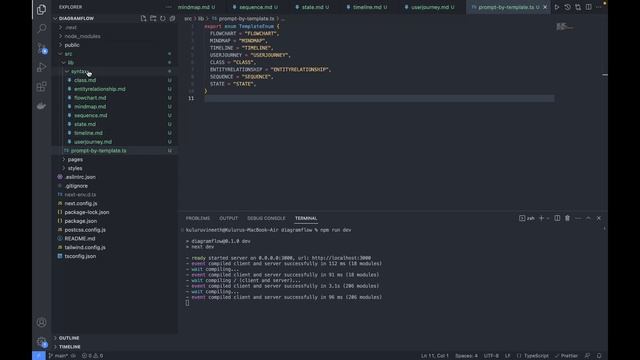Open the file timeline history icon
This screenshot has width=640, height=360.
tap(567, 7)
